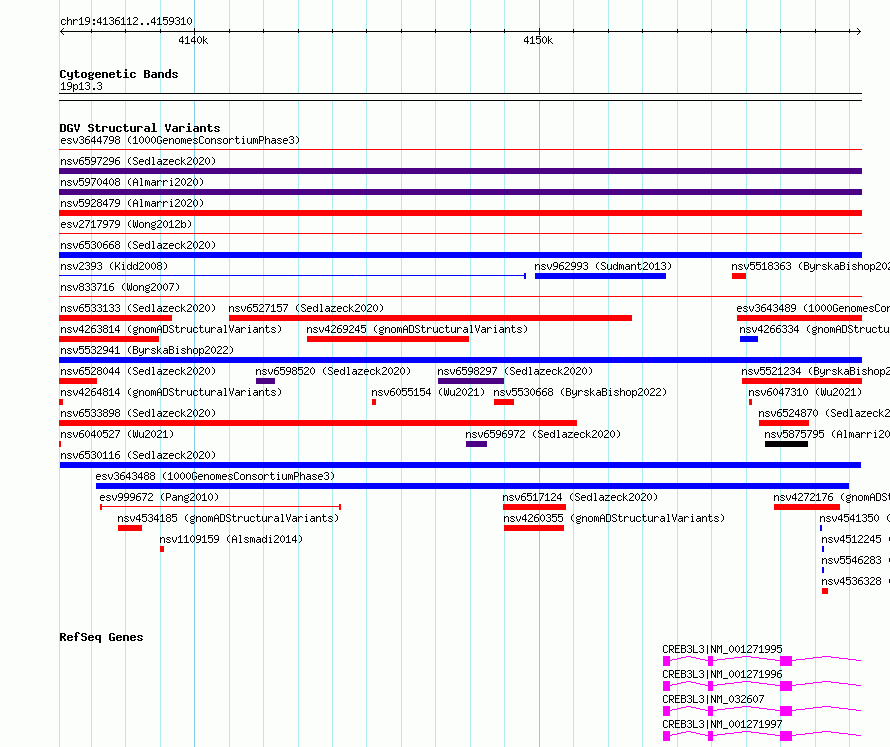Click the CREB3L3|NM_001271996 gene model
This screenshot has width=890, height=747.
762,686
